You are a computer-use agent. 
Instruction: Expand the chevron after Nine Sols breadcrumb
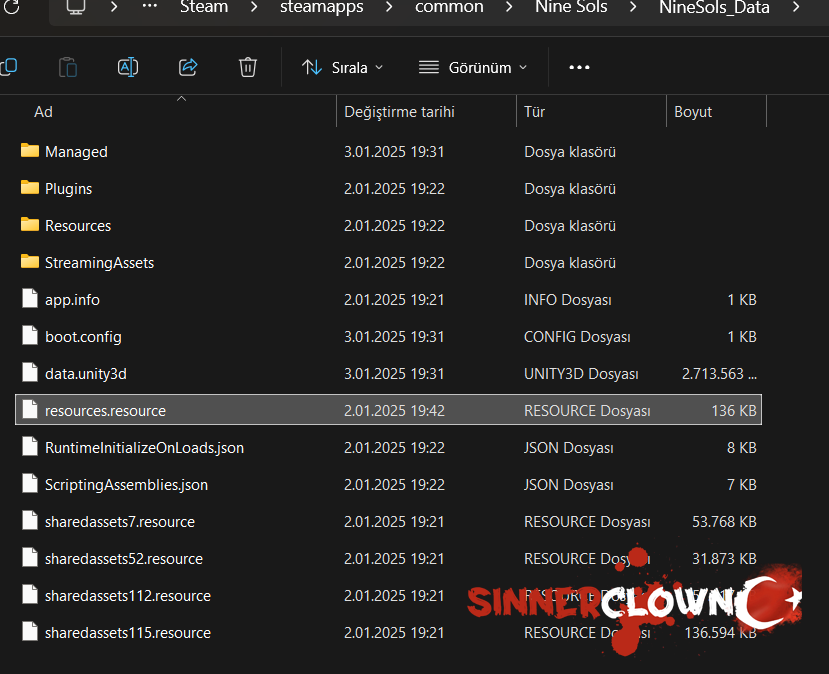point(633,7)
